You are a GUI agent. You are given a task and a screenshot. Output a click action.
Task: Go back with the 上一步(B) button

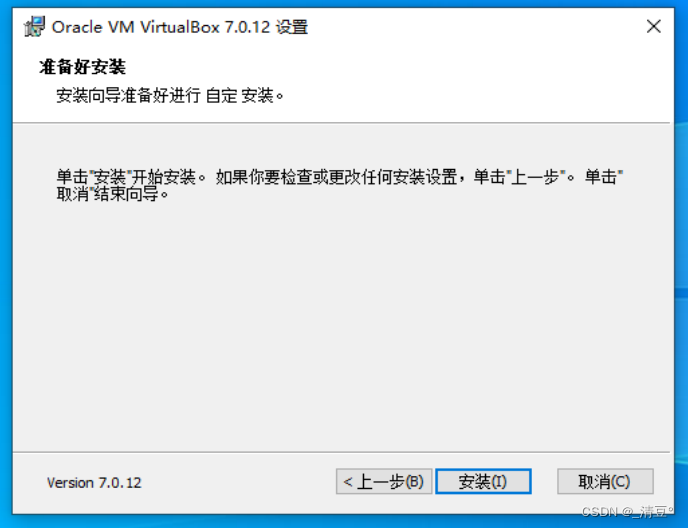click(x=384, y=481)
